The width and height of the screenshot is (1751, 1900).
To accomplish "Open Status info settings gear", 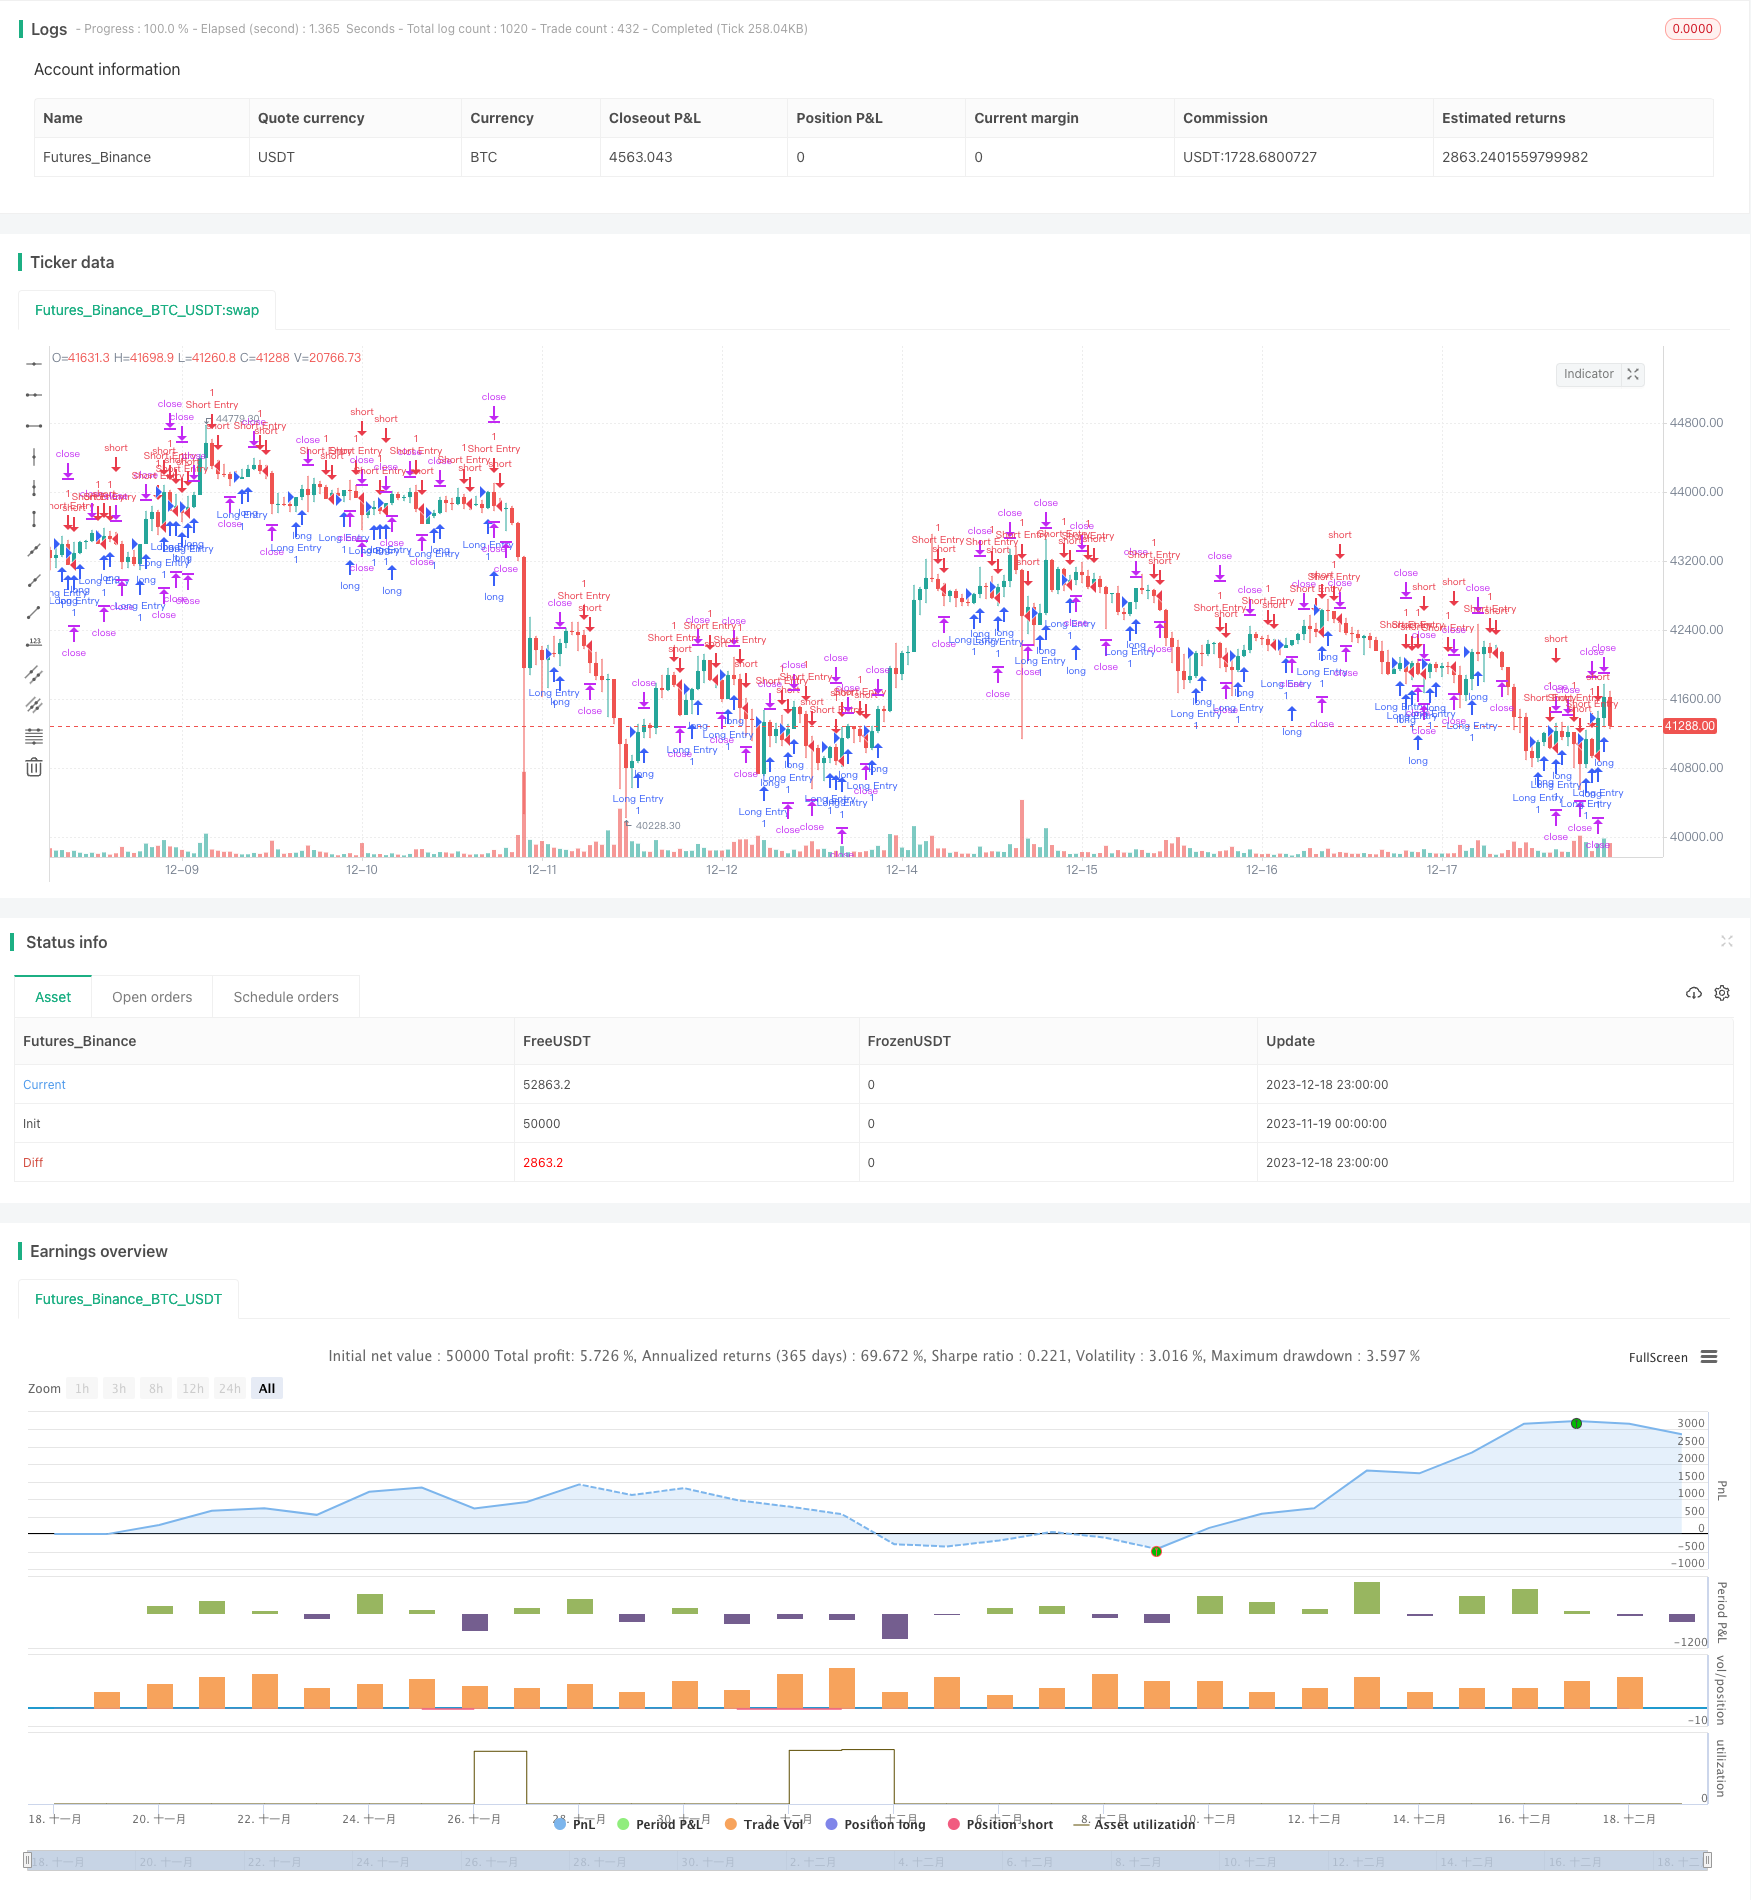I will [1722, 993].
